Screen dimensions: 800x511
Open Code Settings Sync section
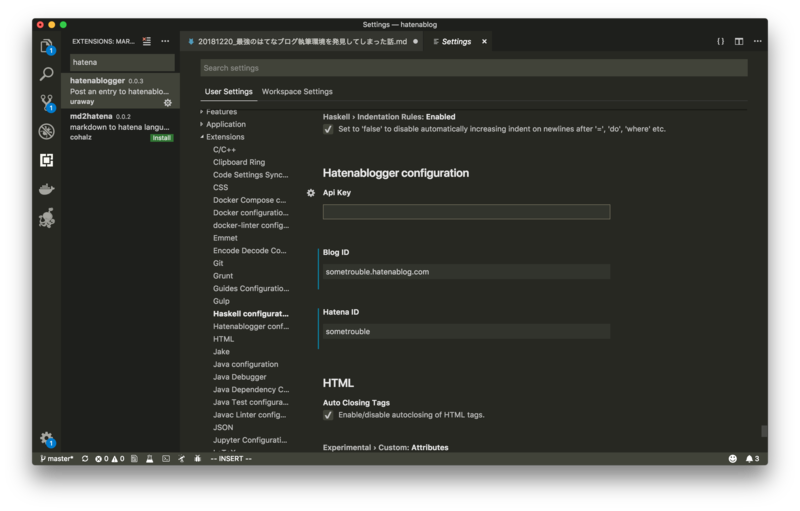pyautogui.click(x=251, y=175)
